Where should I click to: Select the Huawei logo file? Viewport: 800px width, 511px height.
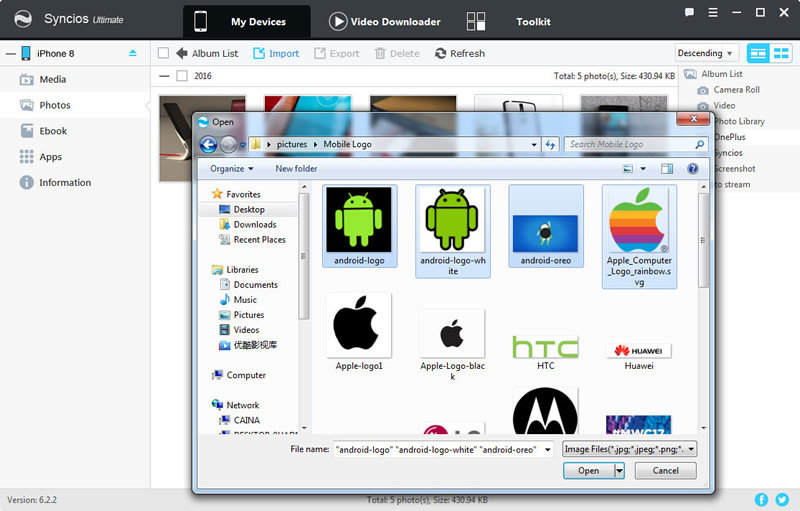click(639, 356)
